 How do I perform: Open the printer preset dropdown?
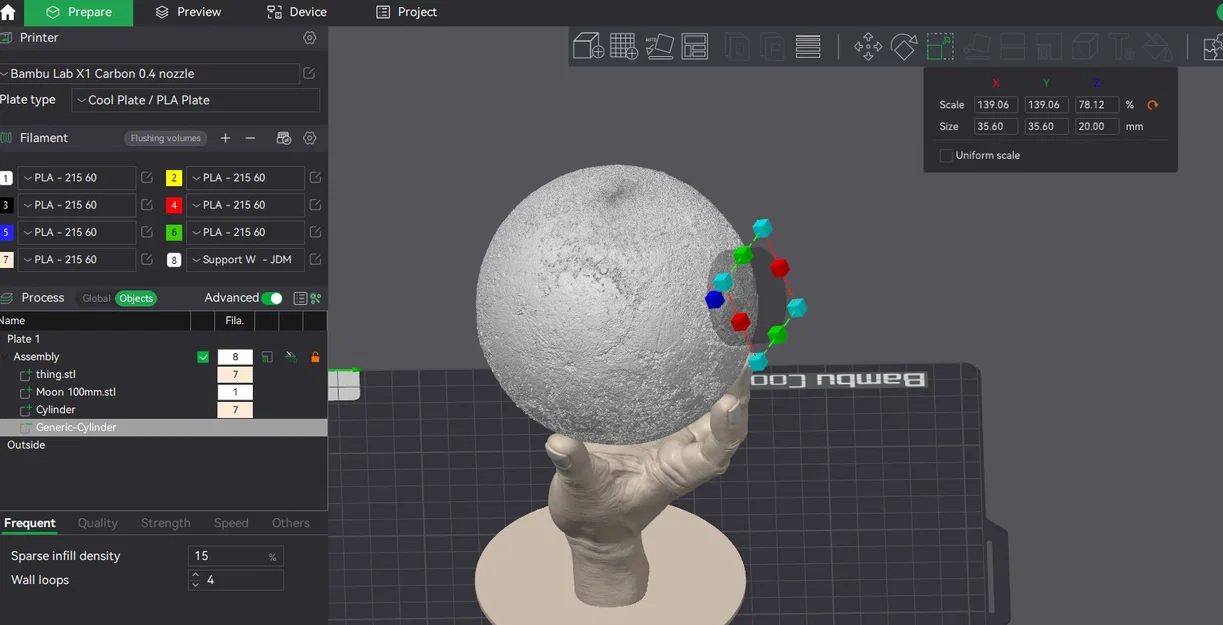point(148,74)
